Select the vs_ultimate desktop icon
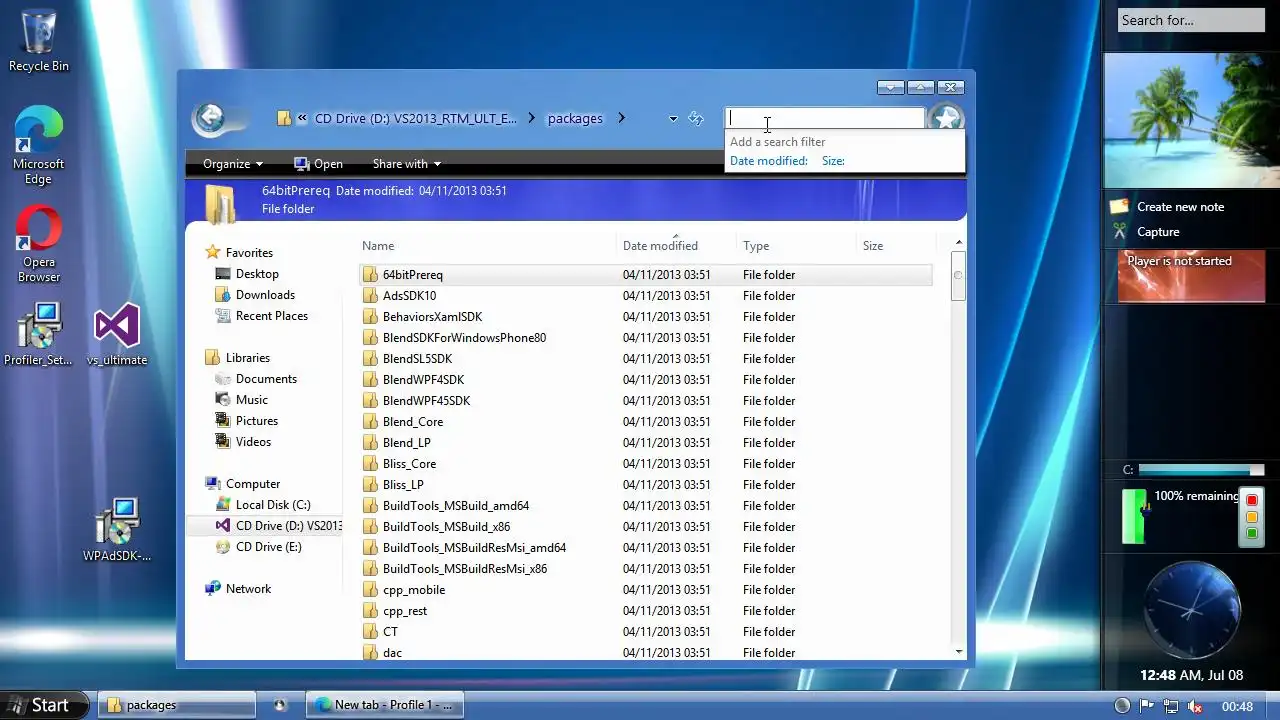The height and width of the screenshot is (720, 1280). [x=117, y=335]
